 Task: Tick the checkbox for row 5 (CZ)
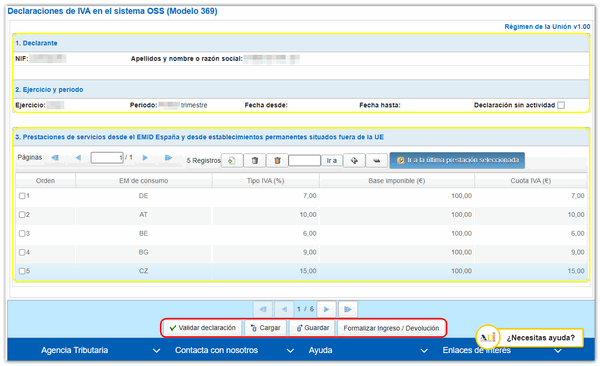22,271
